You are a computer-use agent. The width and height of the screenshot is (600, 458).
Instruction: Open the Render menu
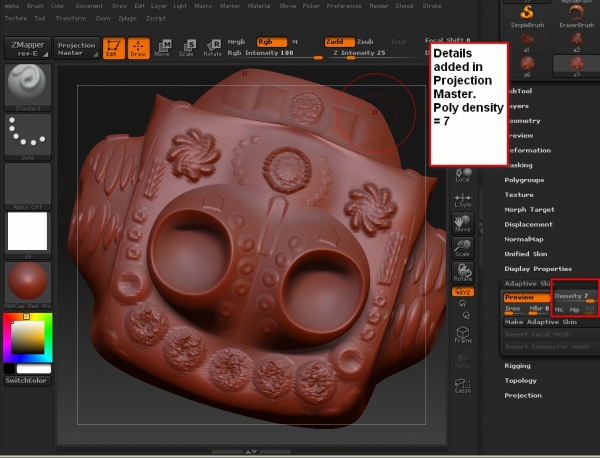(x=379, y=6)
